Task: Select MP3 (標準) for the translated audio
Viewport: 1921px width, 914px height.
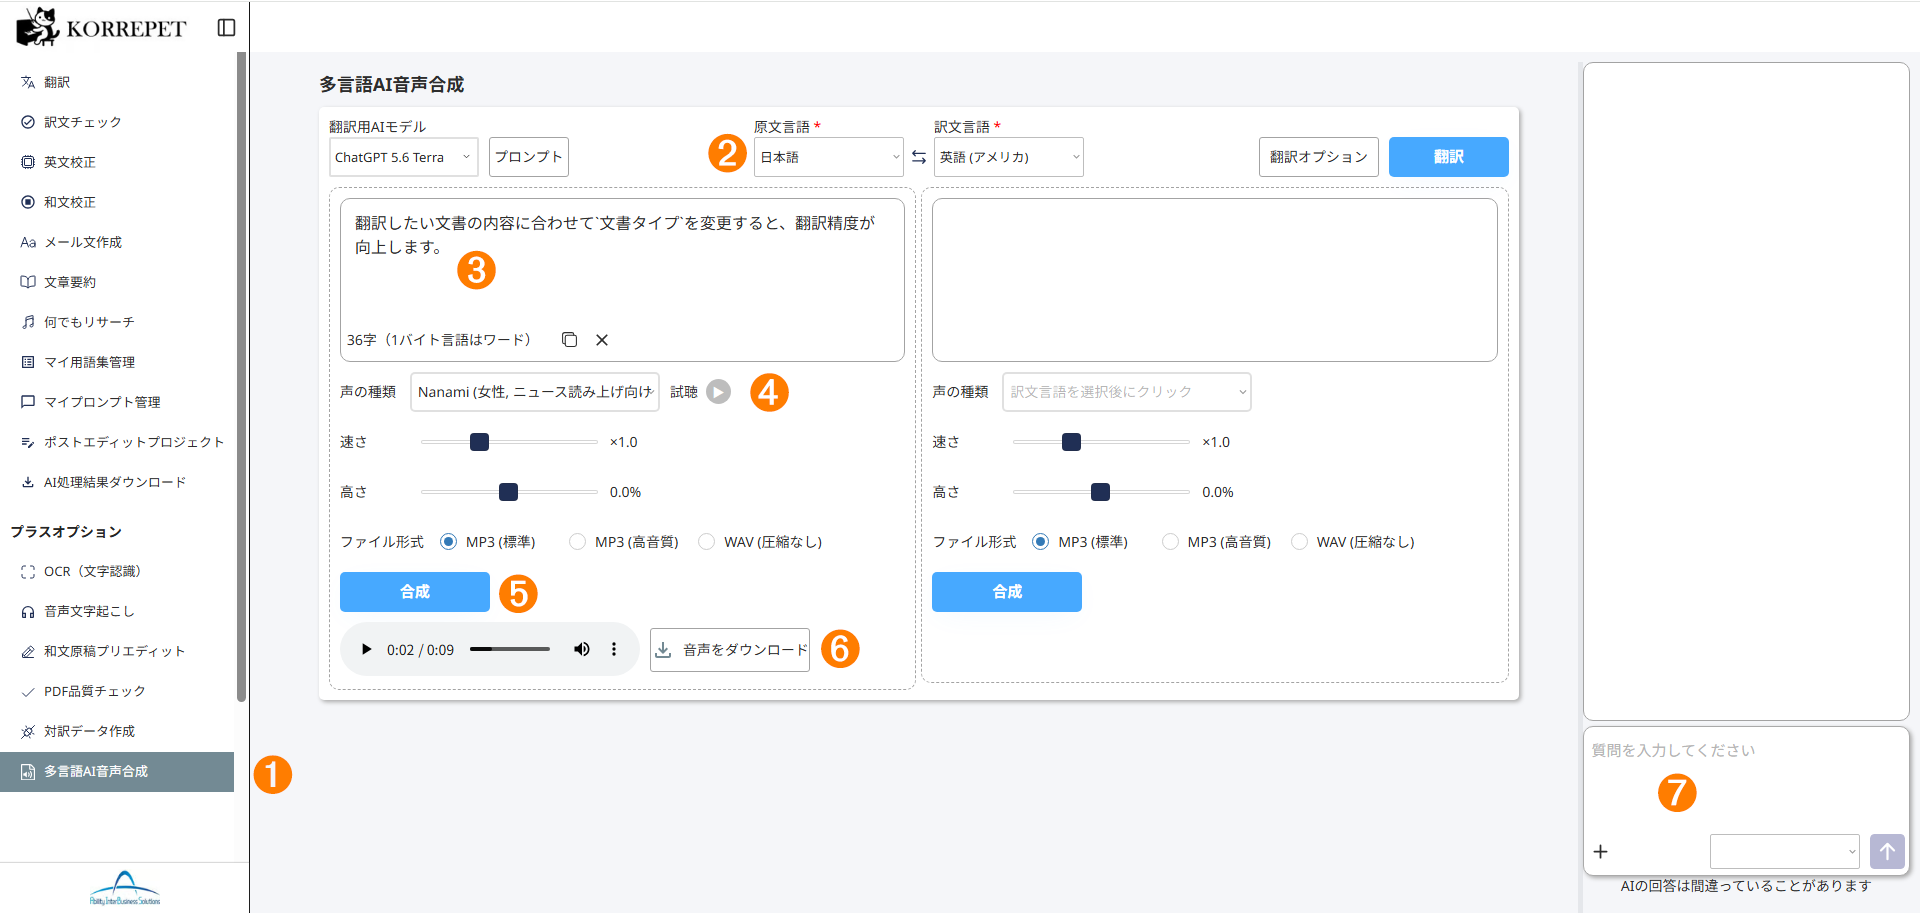Action: 1040,542
